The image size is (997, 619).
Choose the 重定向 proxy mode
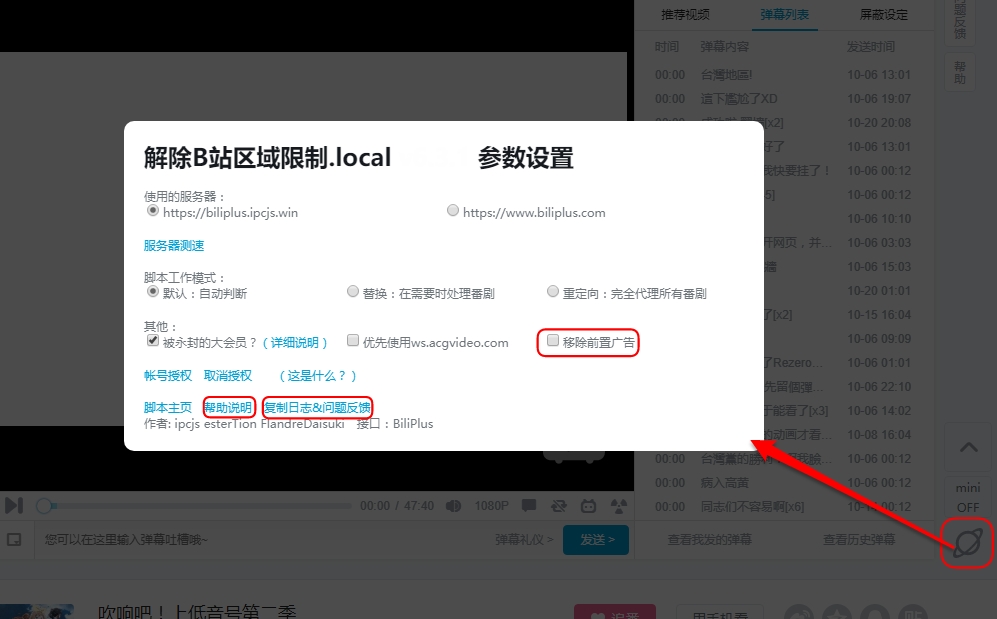pos(553,292)
